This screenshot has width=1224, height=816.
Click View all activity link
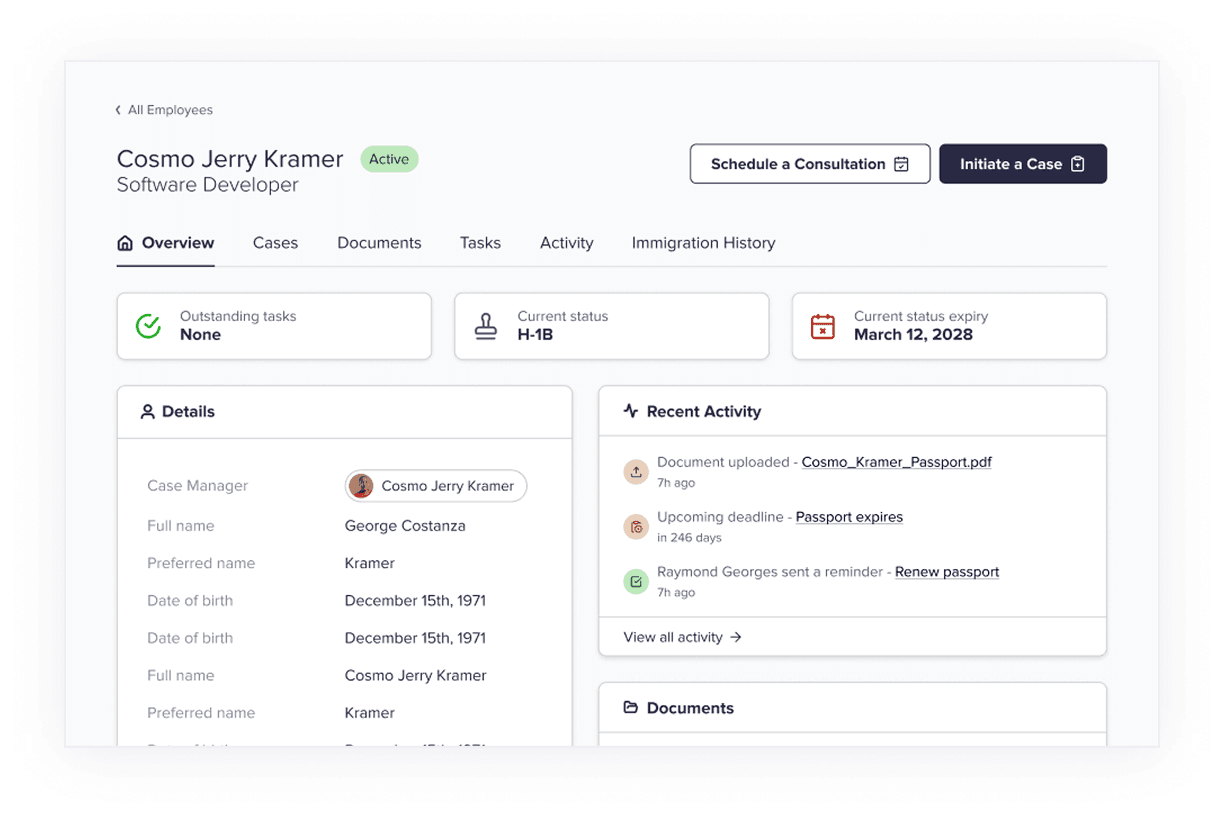683,637
